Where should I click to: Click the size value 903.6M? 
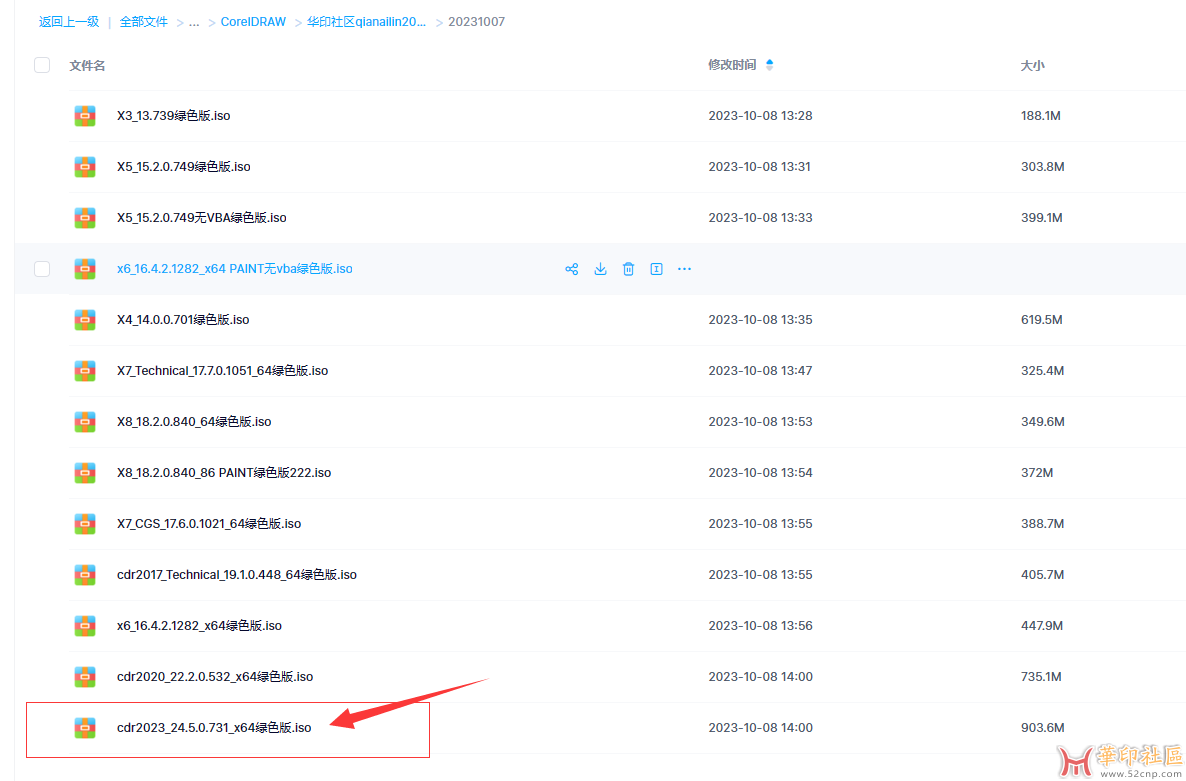pos(1042,728)
